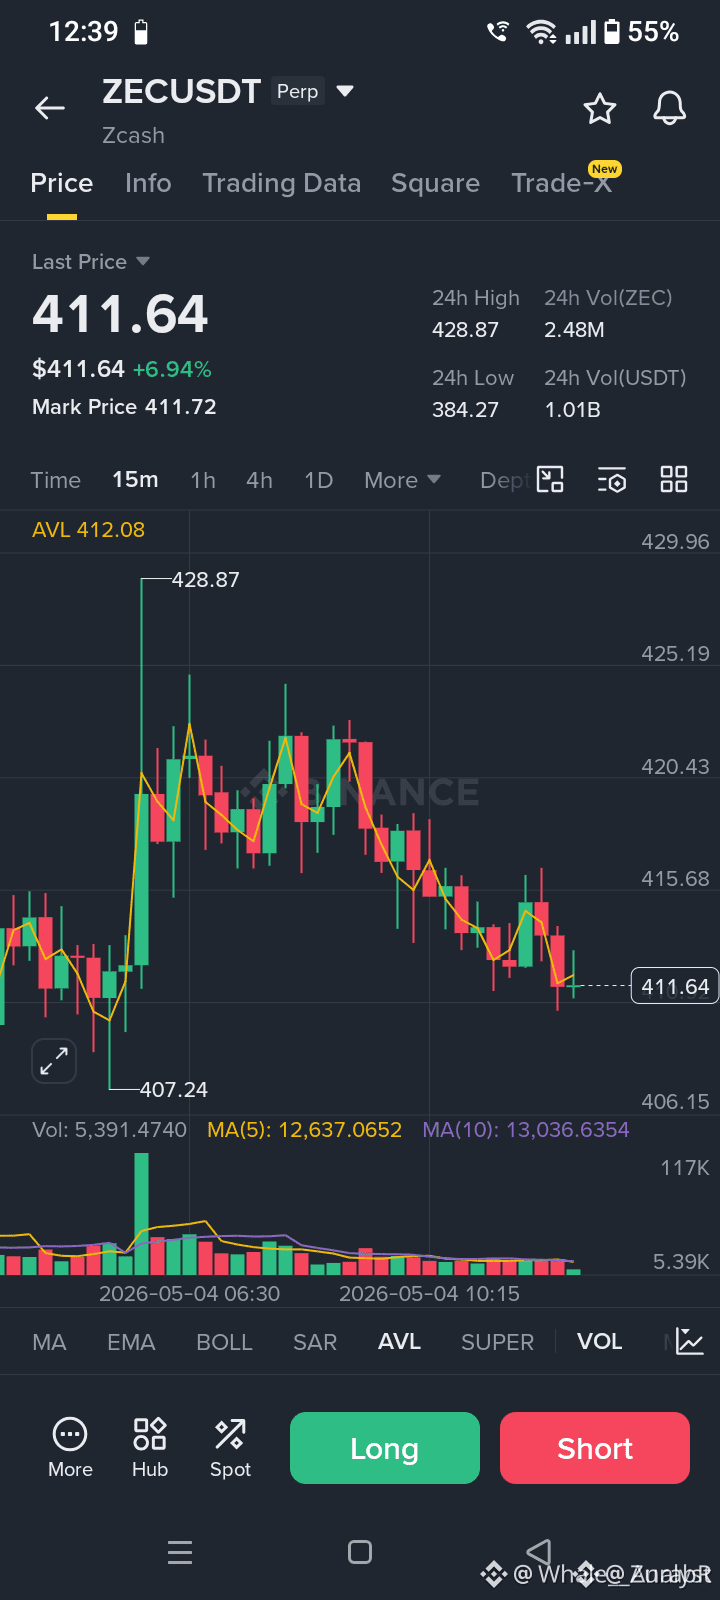Select the 4h interval
This screenshot has width=720, height=1600.
259,480
